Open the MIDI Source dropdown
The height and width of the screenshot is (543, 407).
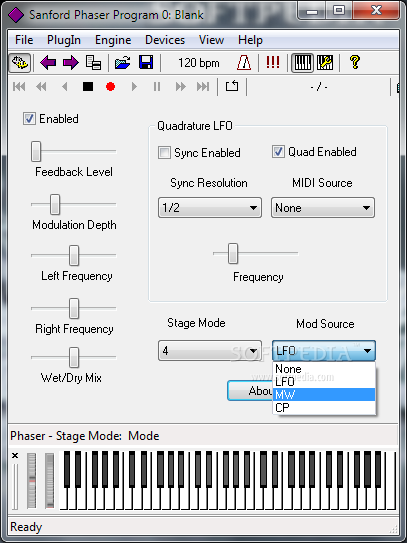322,208
